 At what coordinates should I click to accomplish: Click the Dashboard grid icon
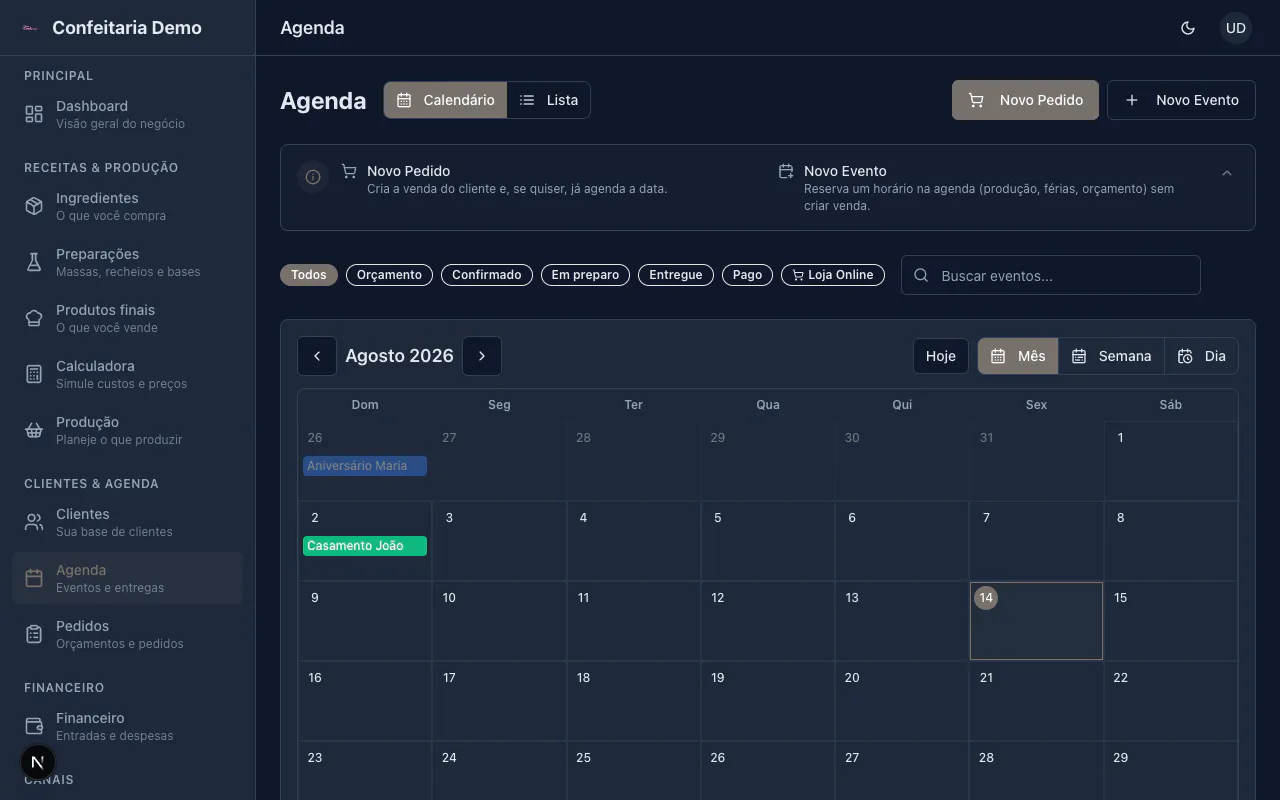[34, 114]
